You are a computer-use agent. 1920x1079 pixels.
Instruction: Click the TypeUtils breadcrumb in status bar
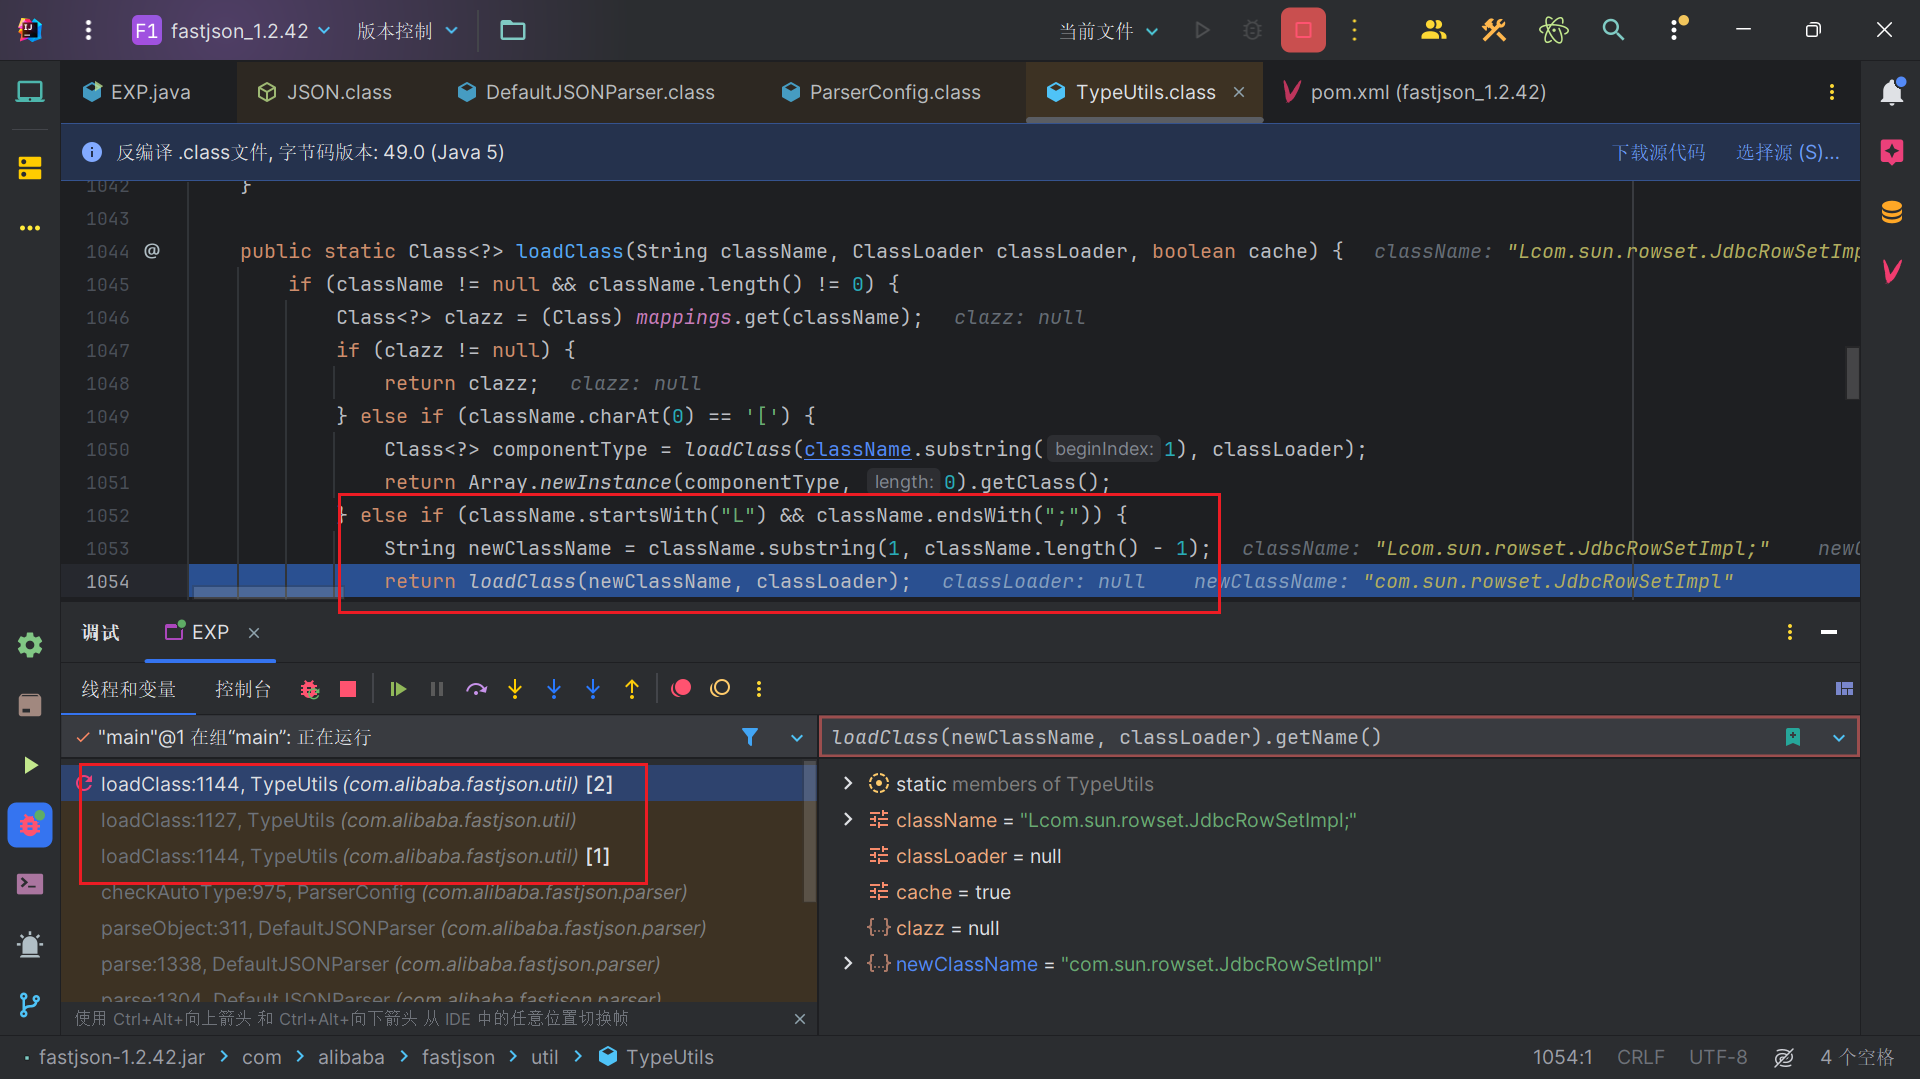pyautogui.click(x=657, y=1057)
